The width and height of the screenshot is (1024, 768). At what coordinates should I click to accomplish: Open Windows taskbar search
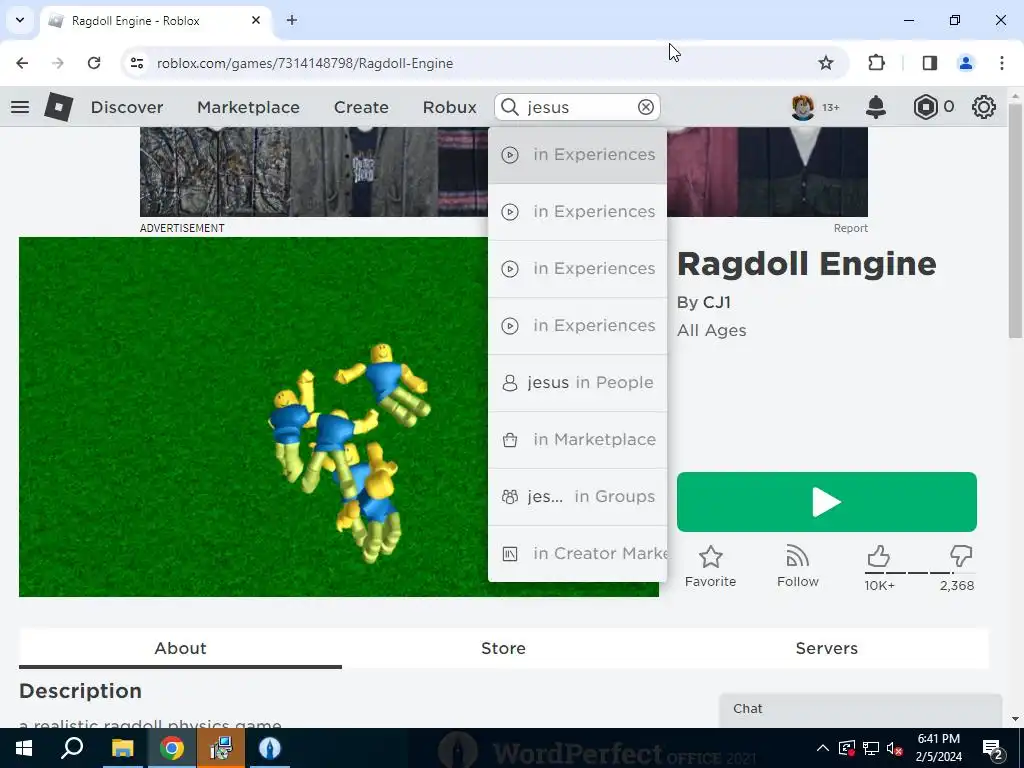72,748
